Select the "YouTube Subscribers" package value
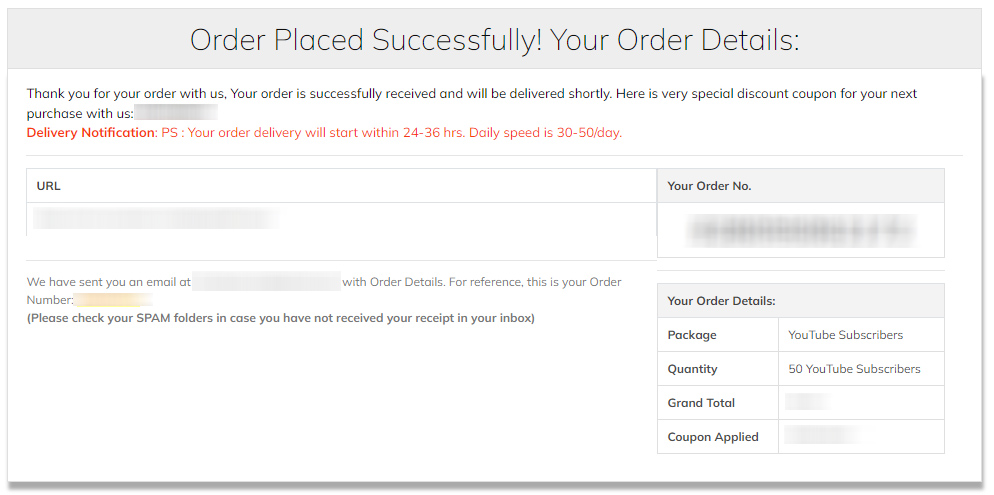Viewport: 994px width, 495px height. click(x=845, y=335)
